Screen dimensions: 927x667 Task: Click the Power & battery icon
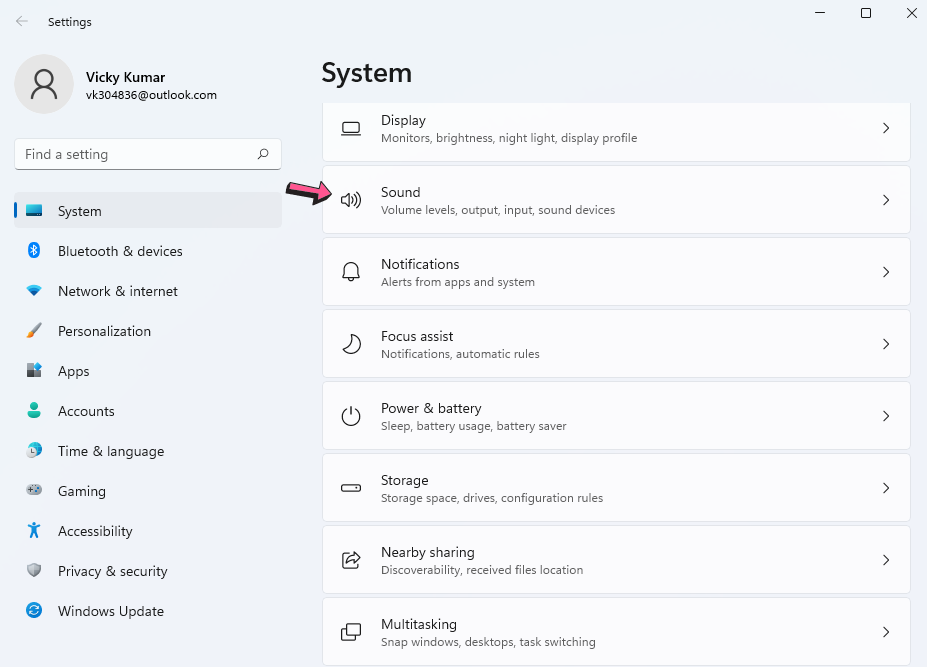tap(351, 416)
